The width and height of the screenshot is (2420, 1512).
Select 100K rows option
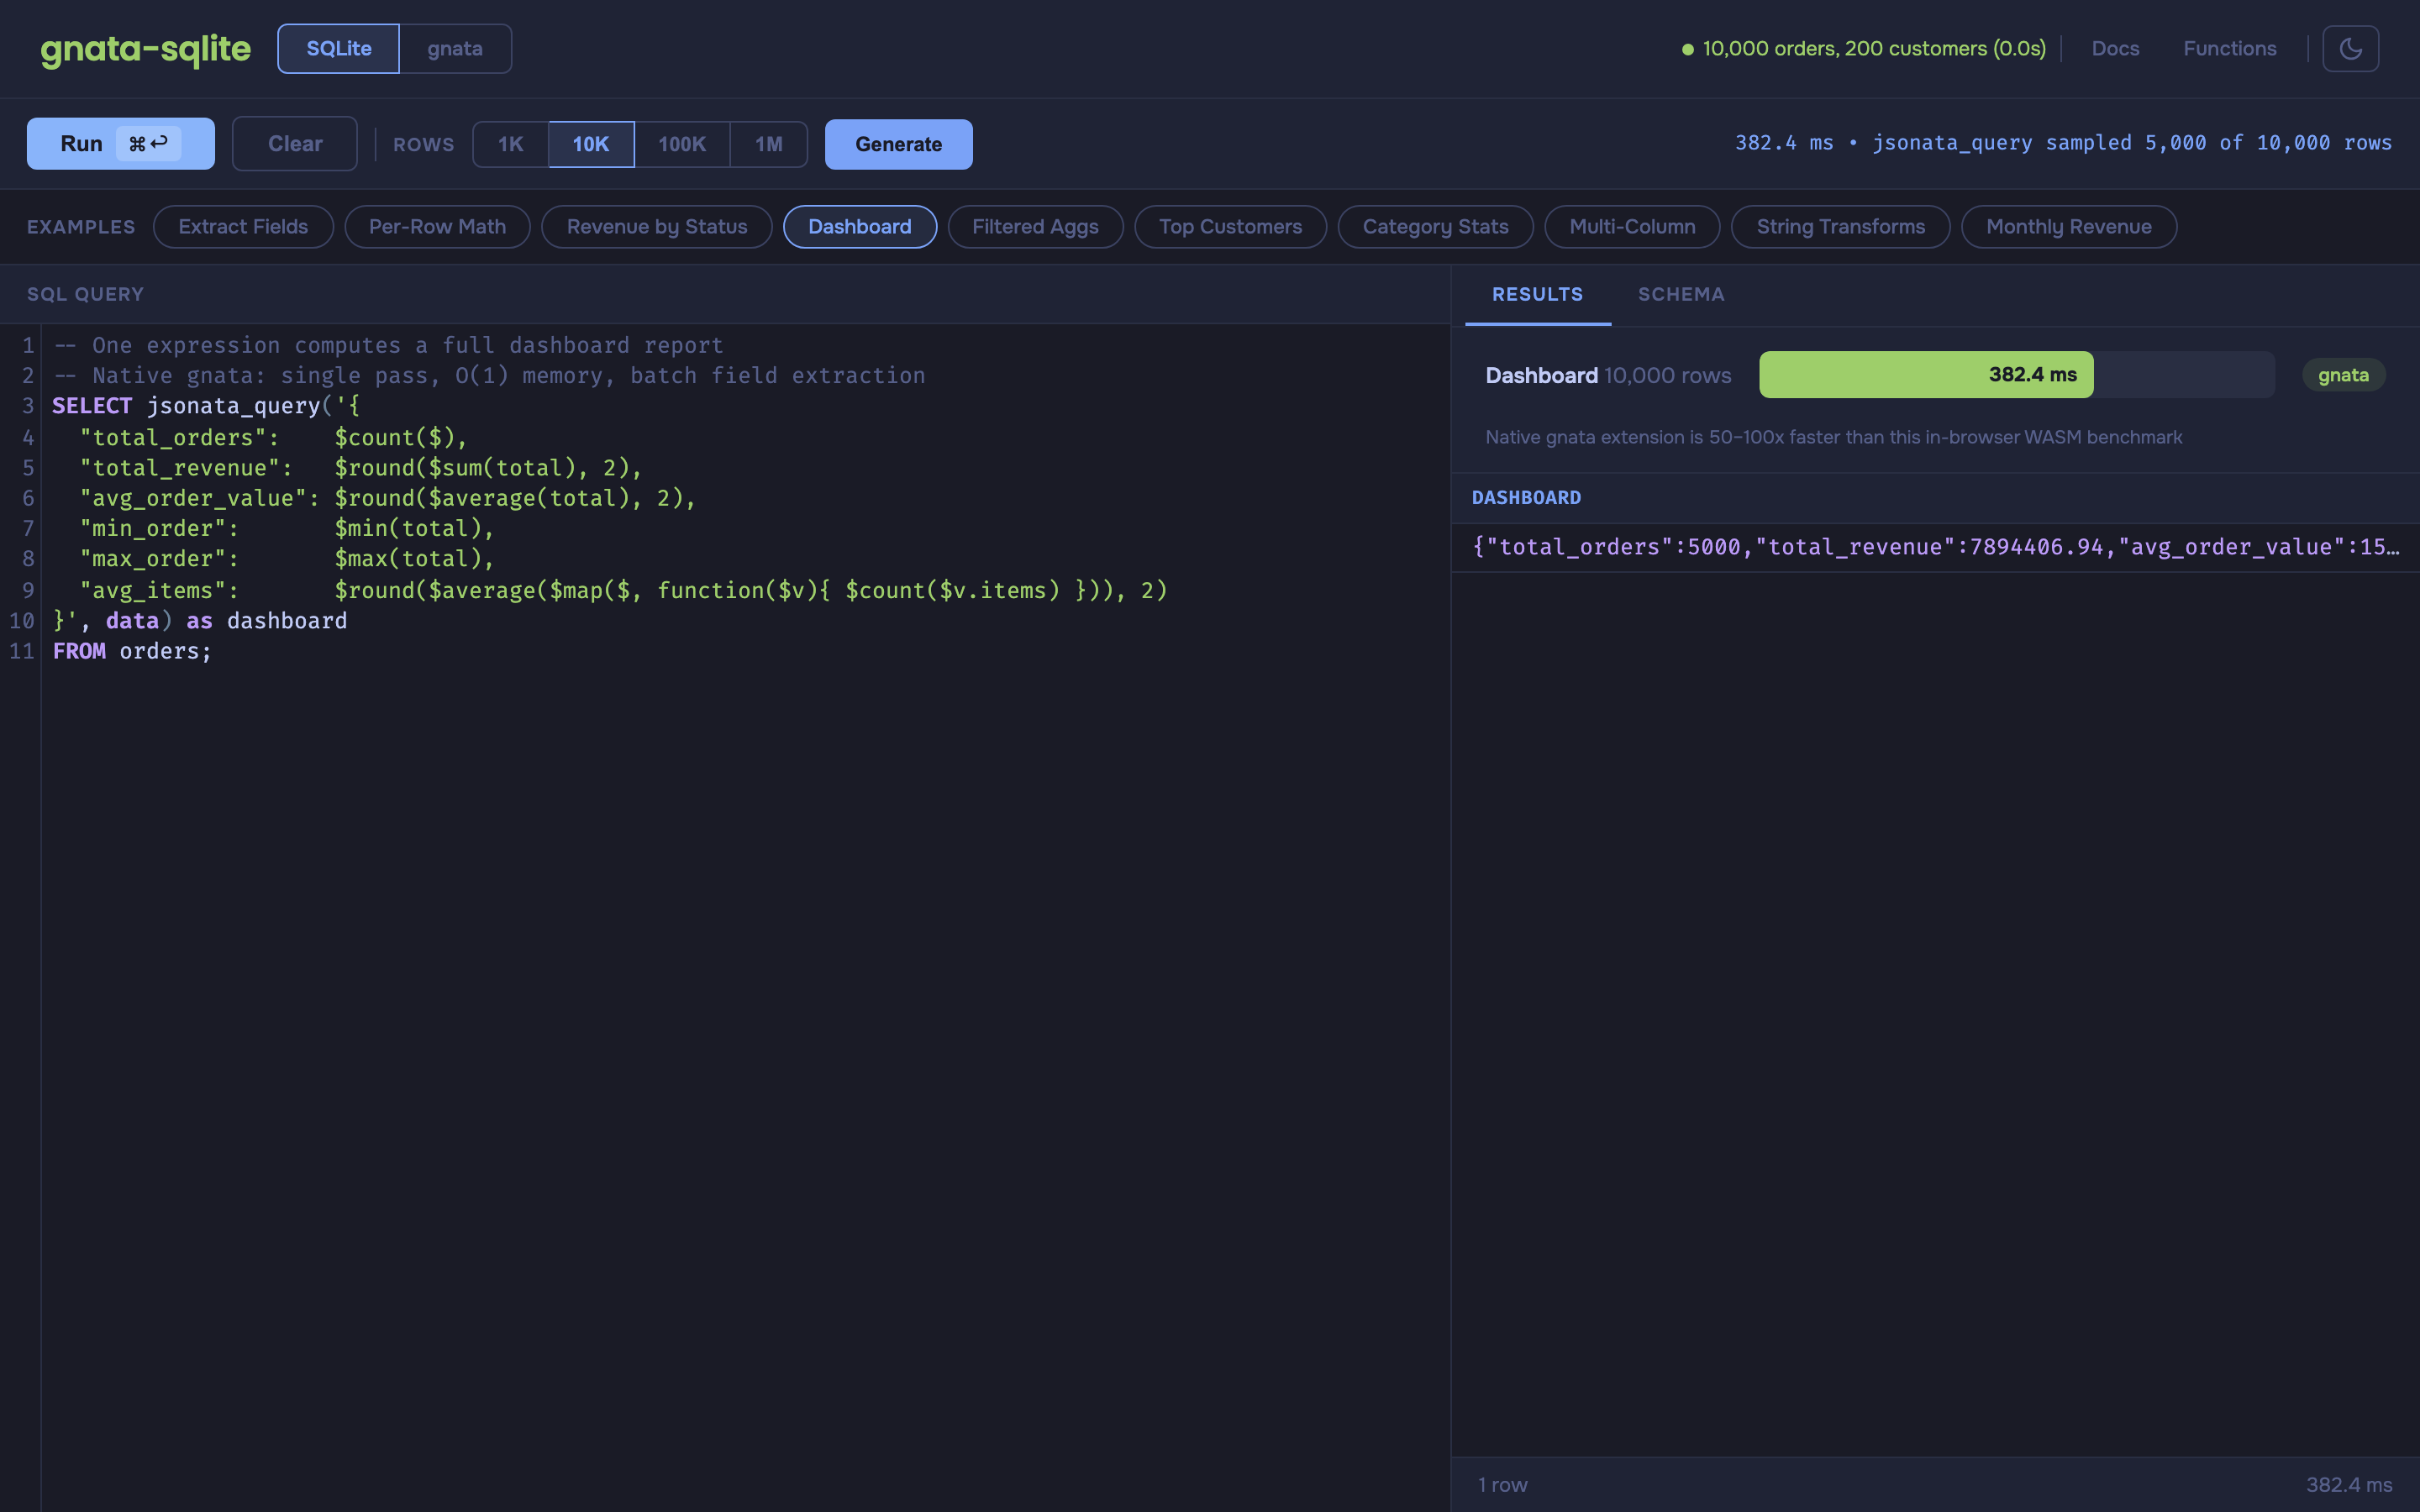[x=682, y=144]
